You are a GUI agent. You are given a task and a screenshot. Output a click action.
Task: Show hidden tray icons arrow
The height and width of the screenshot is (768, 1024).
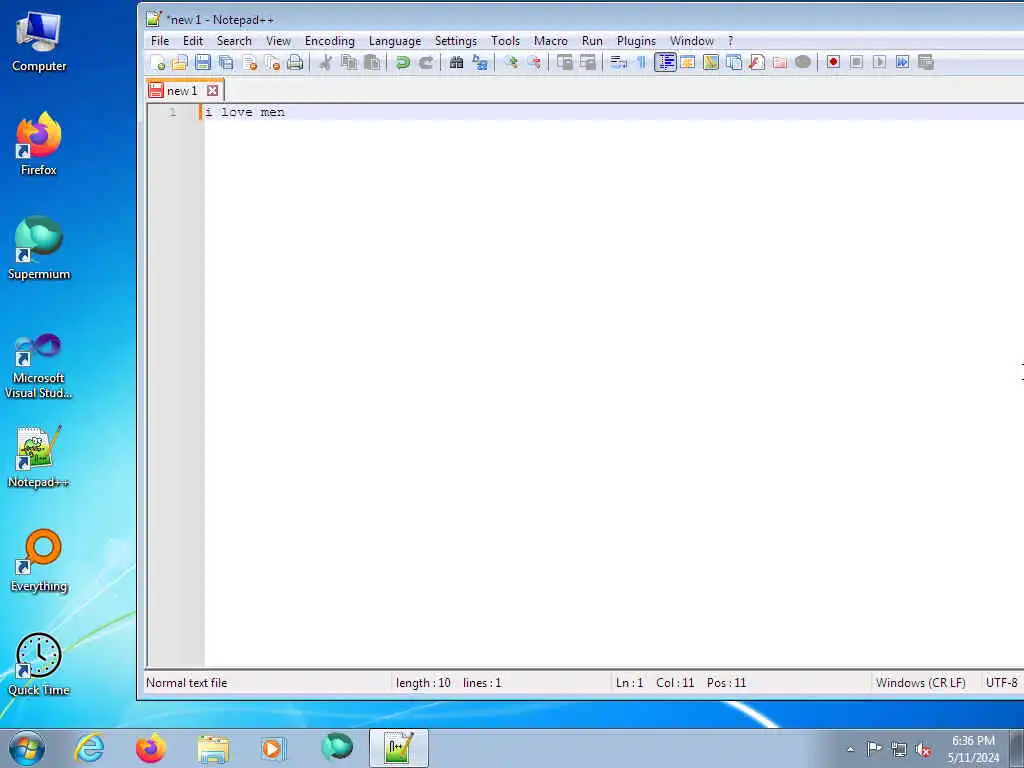click(850, 749)
